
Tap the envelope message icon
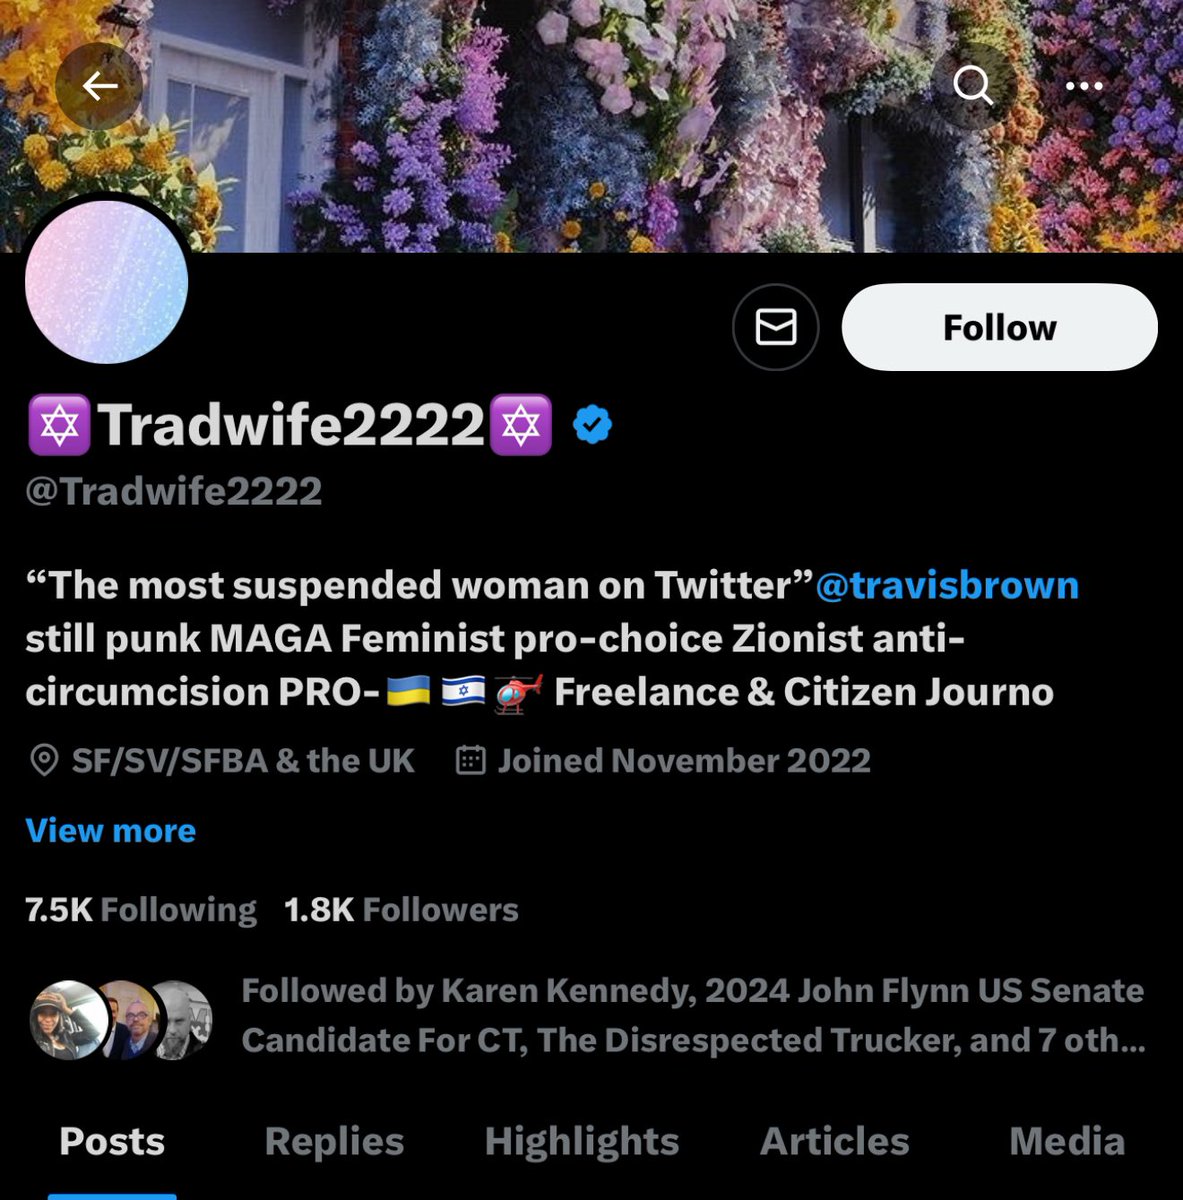[x=776, y=327]
